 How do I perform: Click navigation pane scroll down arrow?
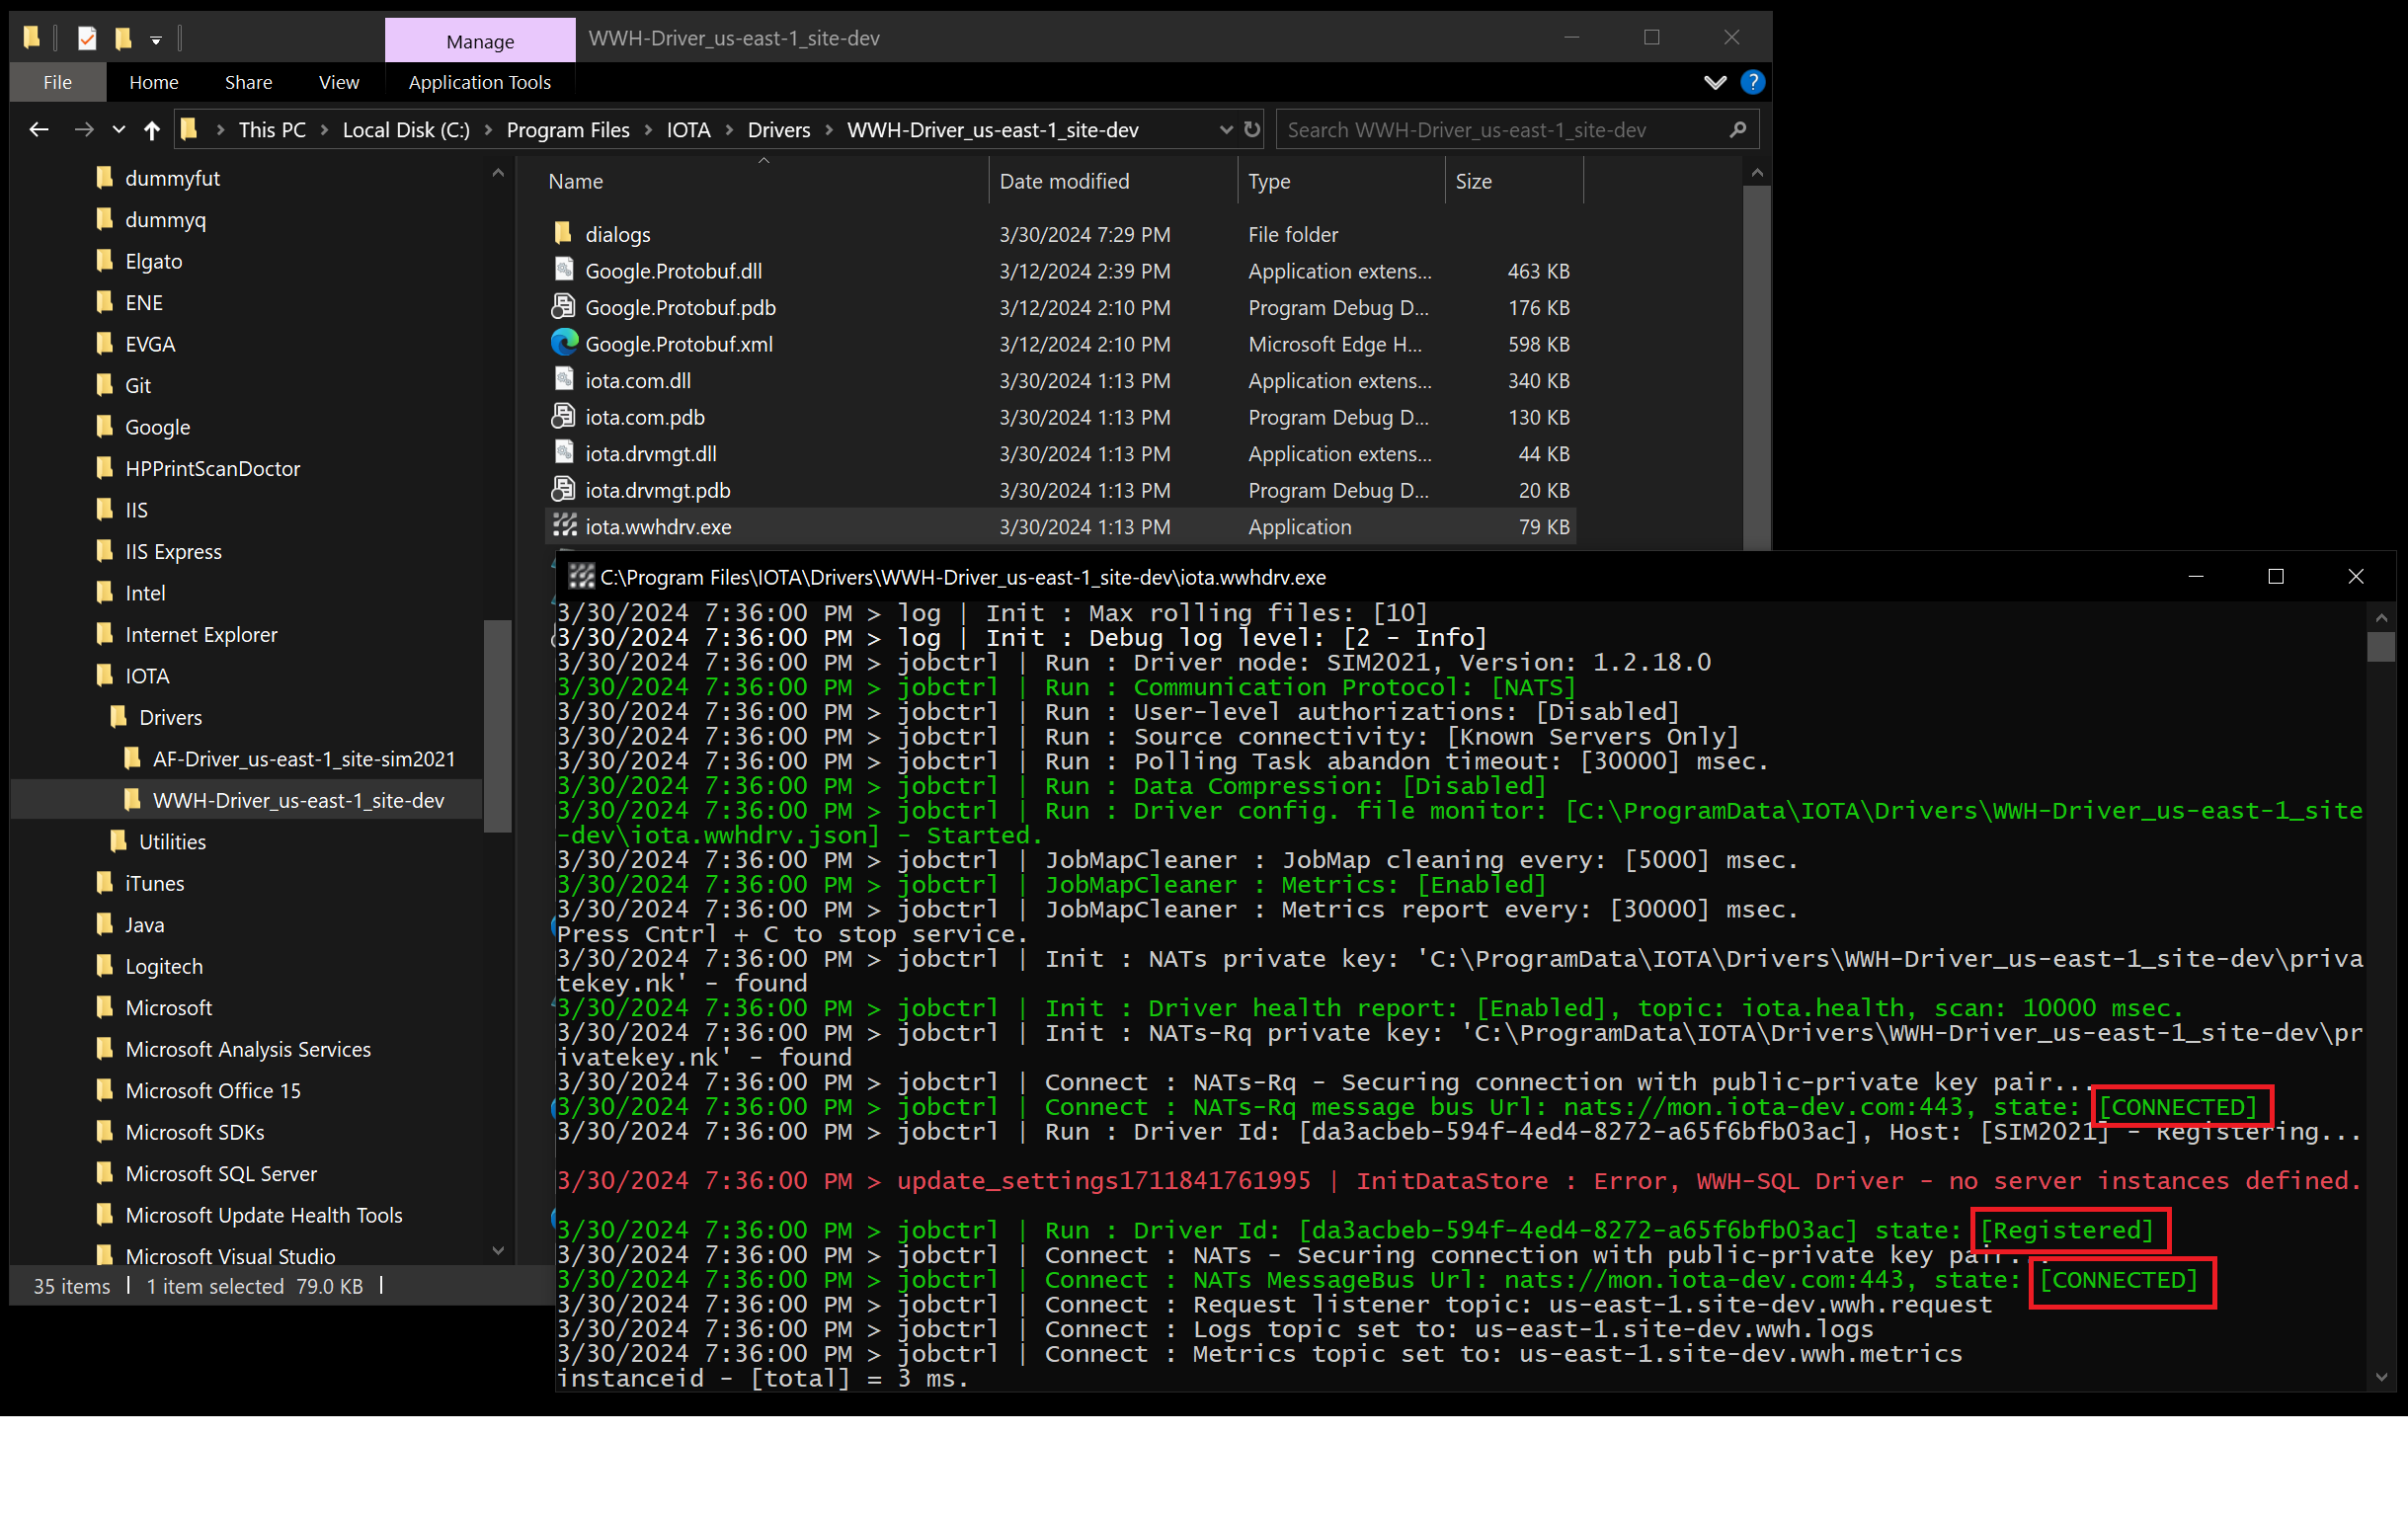498,1251
